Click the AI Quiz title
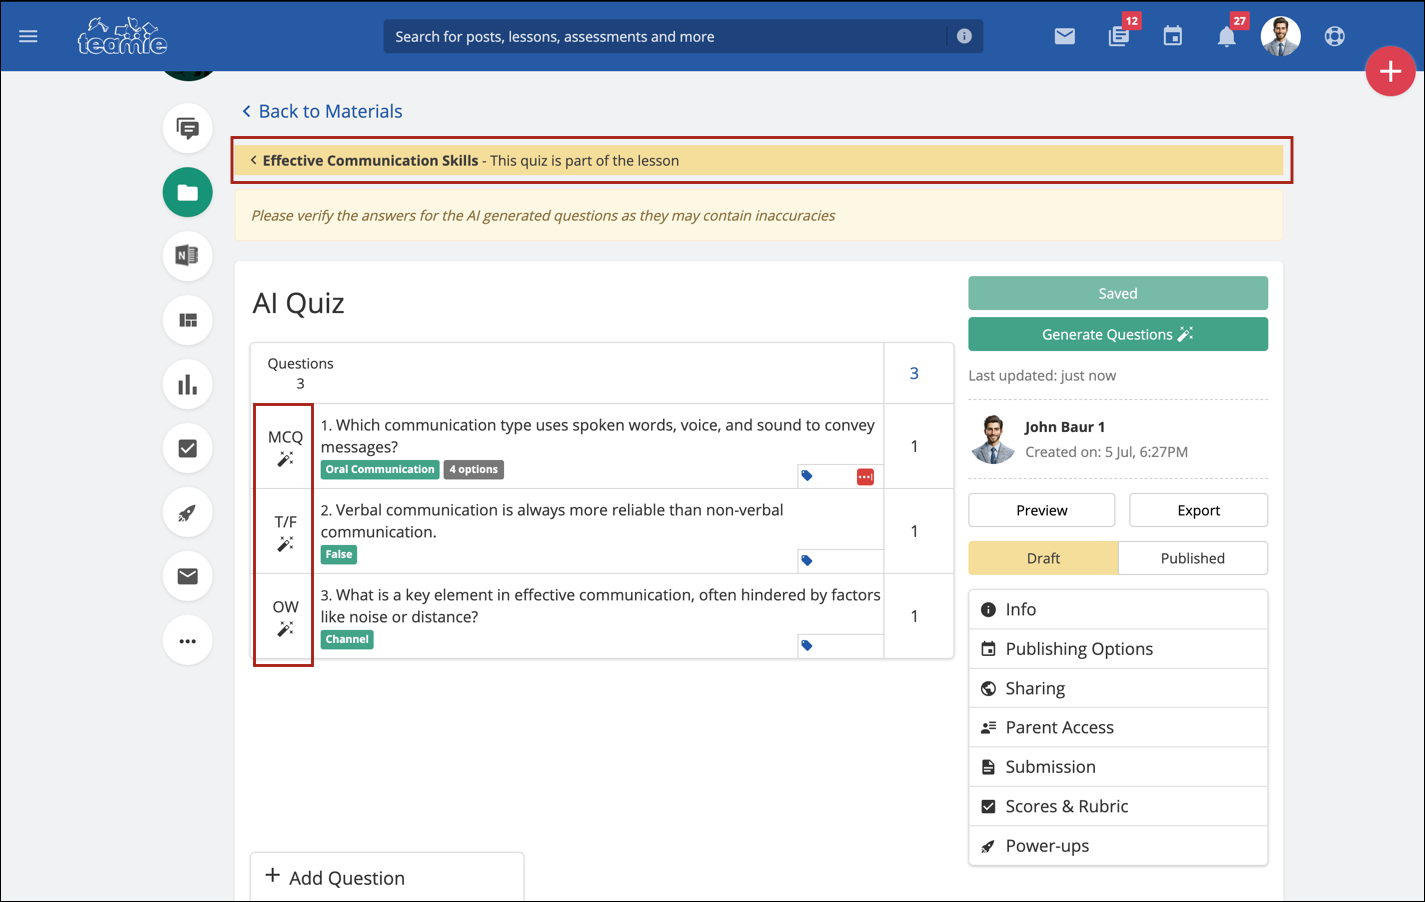Image resolution: width=1425 pixels, height=902 pixels. point(298,303)
